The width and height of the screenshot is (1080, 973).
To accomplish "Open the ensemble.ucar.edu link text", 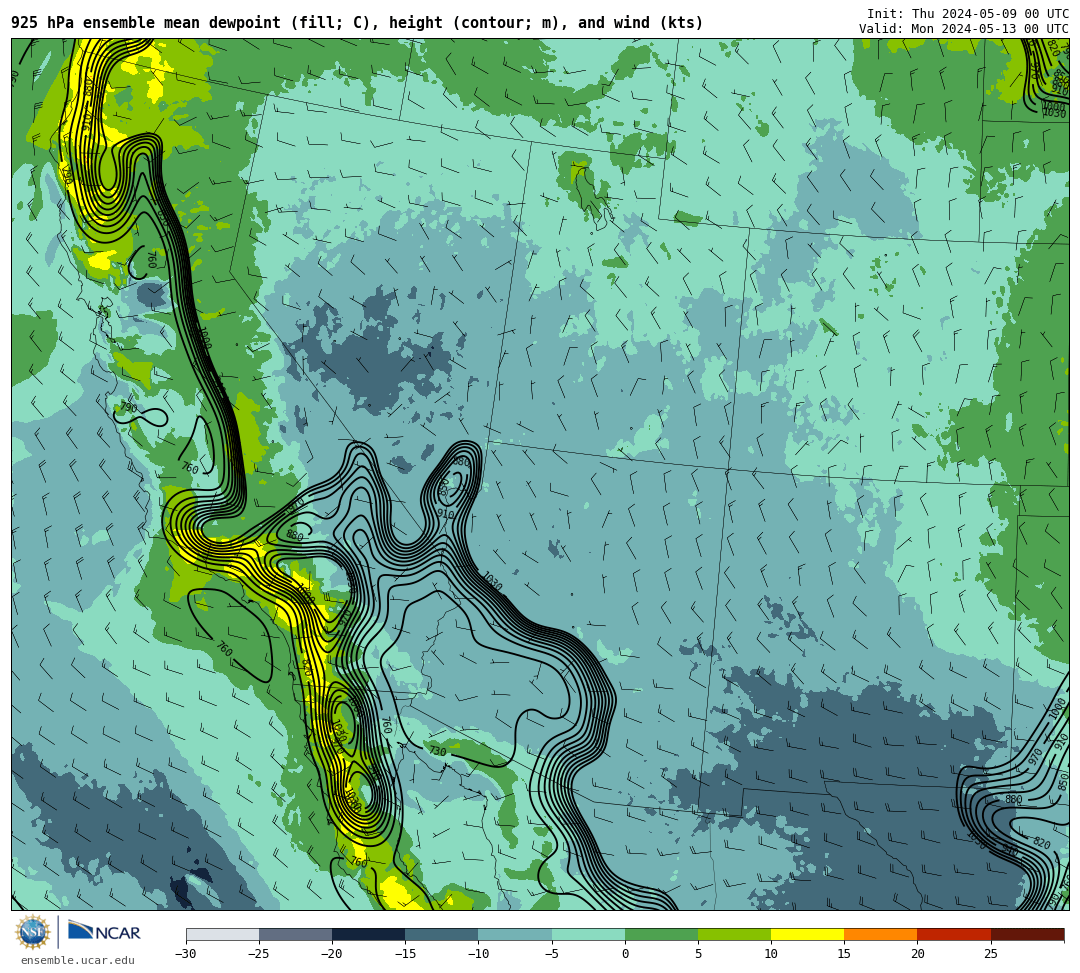I will click(78, 960).
